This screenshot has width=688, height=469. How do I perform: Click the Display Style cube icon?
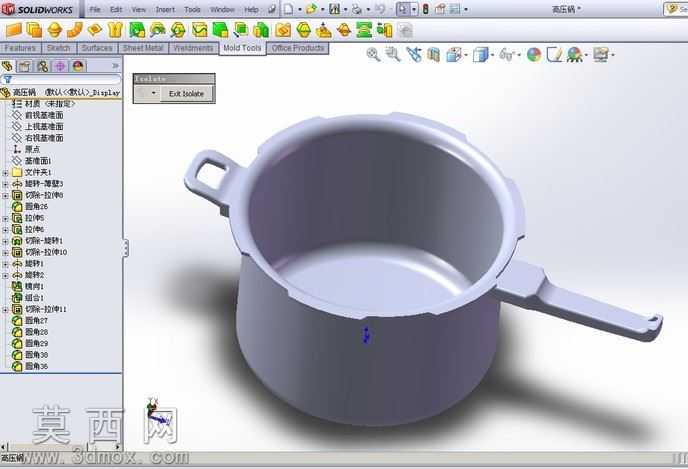tap(480, 55)
